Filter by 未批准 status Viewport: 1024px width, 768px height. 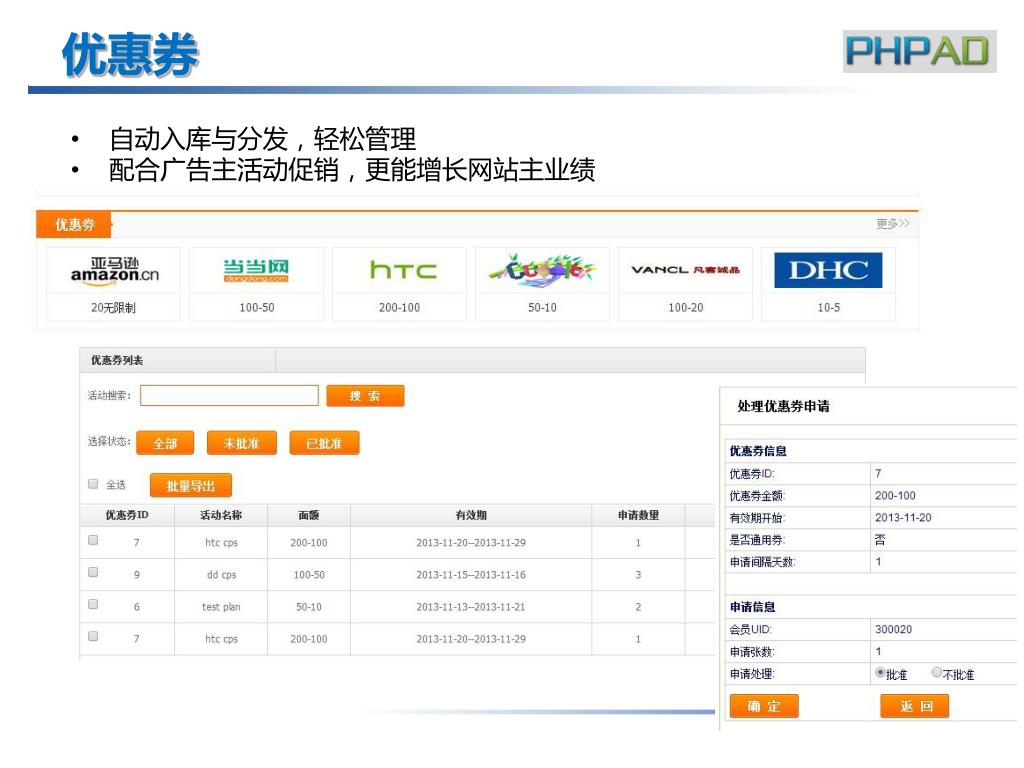242,443
